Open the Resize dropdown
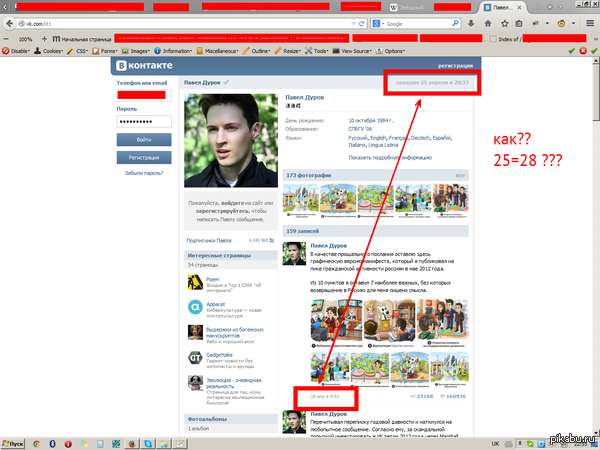This screenshot has width=600, height=450. 288,51
